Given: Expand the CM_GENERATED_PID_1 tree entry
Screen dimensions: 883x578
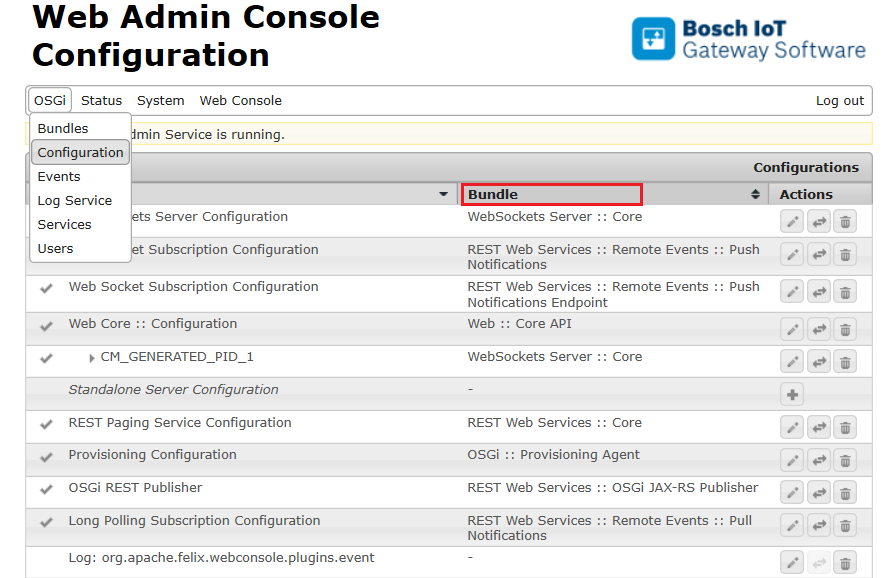Looking at the screenshot, I should pyautogui.click(x=91, y=357).
